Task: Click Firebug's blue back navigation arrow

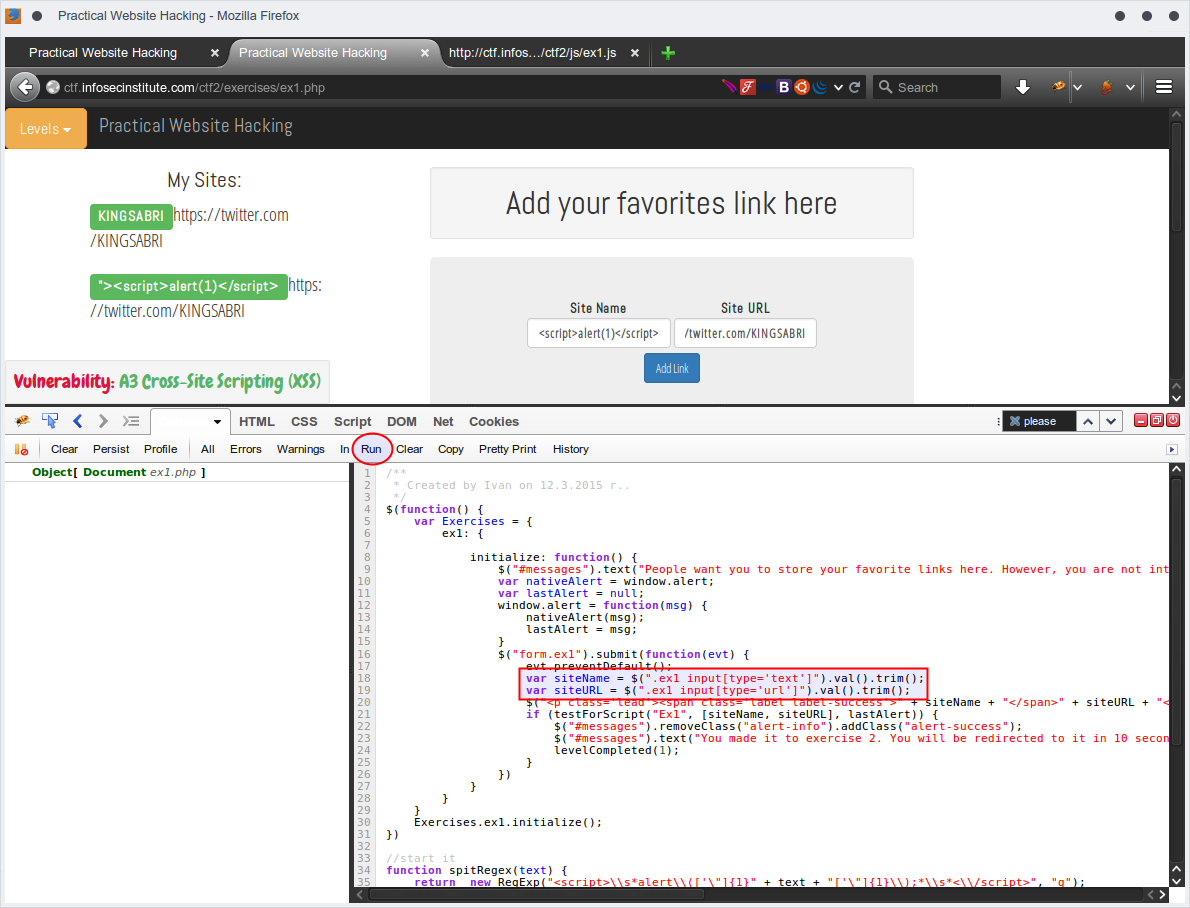Action: [78, 421]
